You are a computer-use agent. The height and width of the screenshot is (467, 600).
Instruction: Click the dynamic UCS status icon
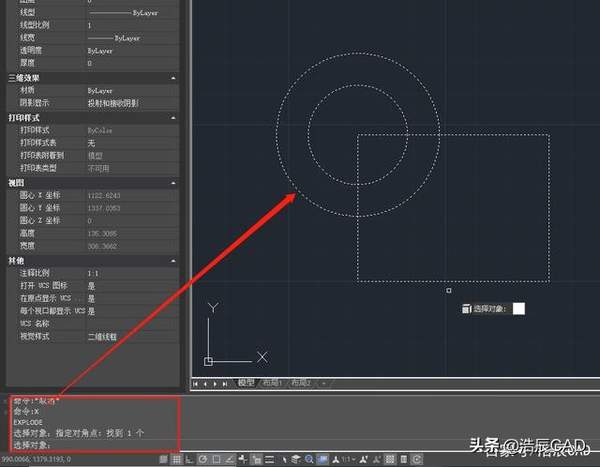click(243, 459)
